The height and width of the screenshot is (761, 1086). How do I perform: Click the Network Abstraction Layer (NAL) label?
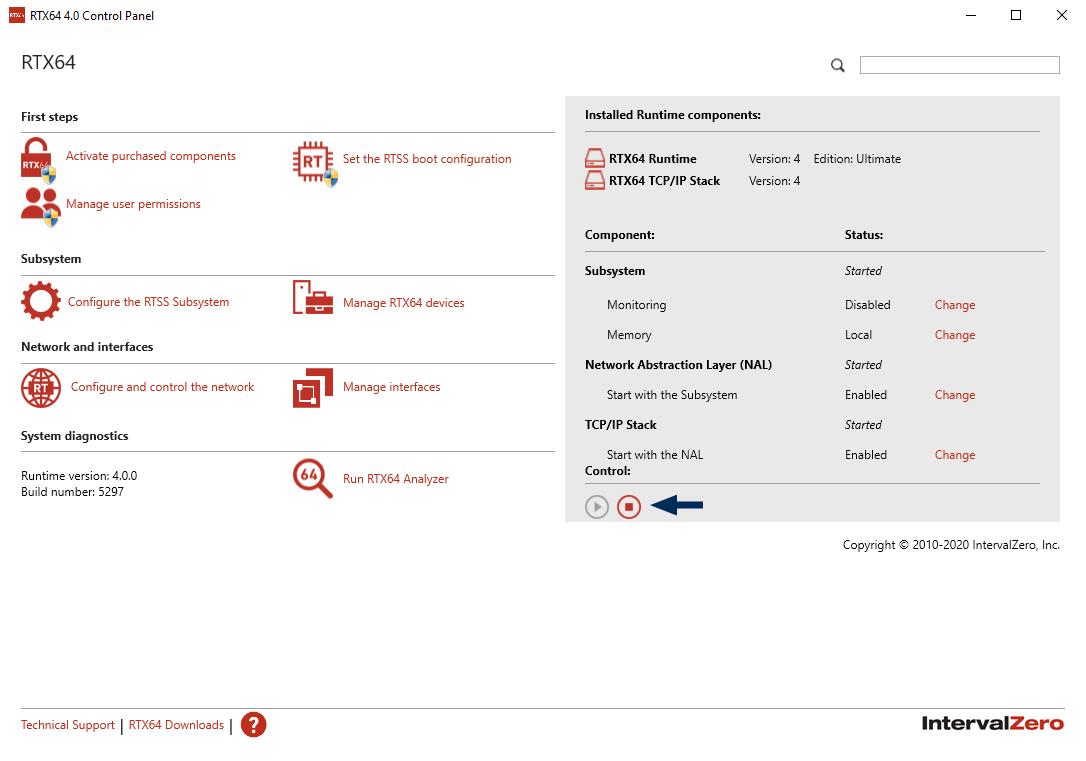coord(679,365)
